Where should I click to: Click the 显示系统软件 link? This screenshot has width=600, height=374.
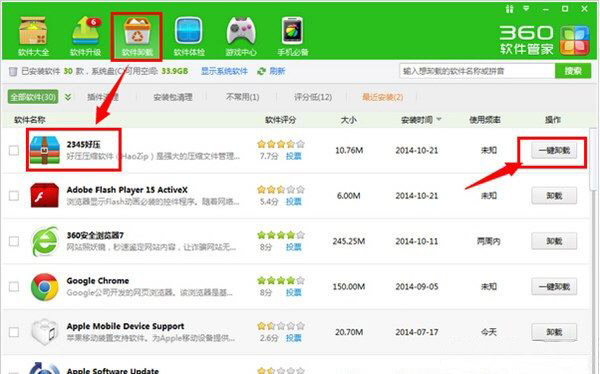(x=224, y=71)
